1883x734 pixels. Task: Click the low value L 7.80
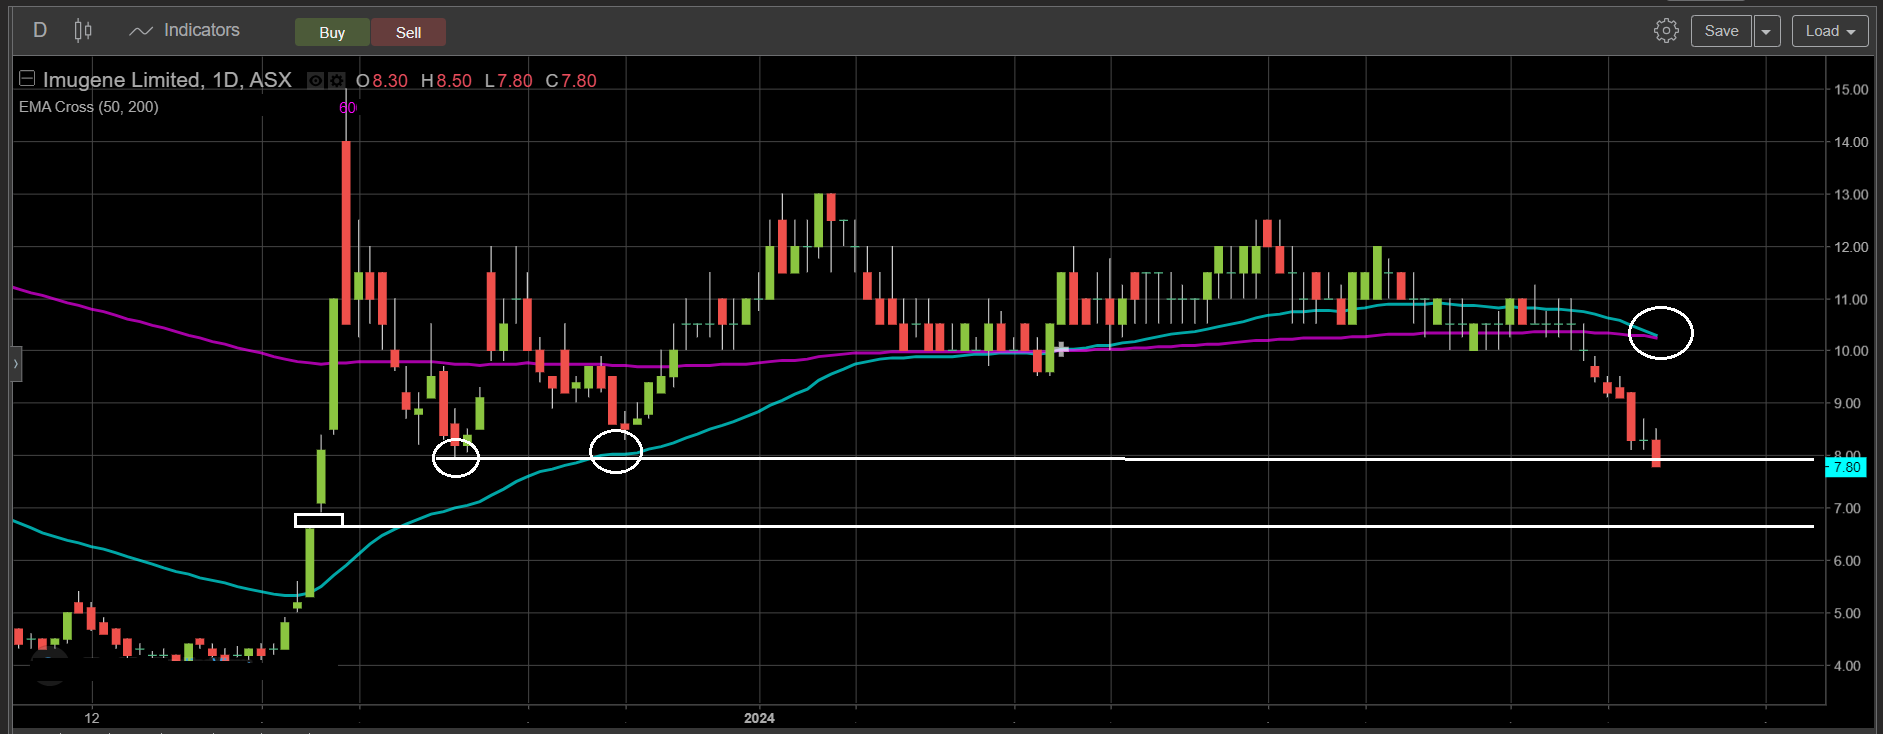click(508, 81)
